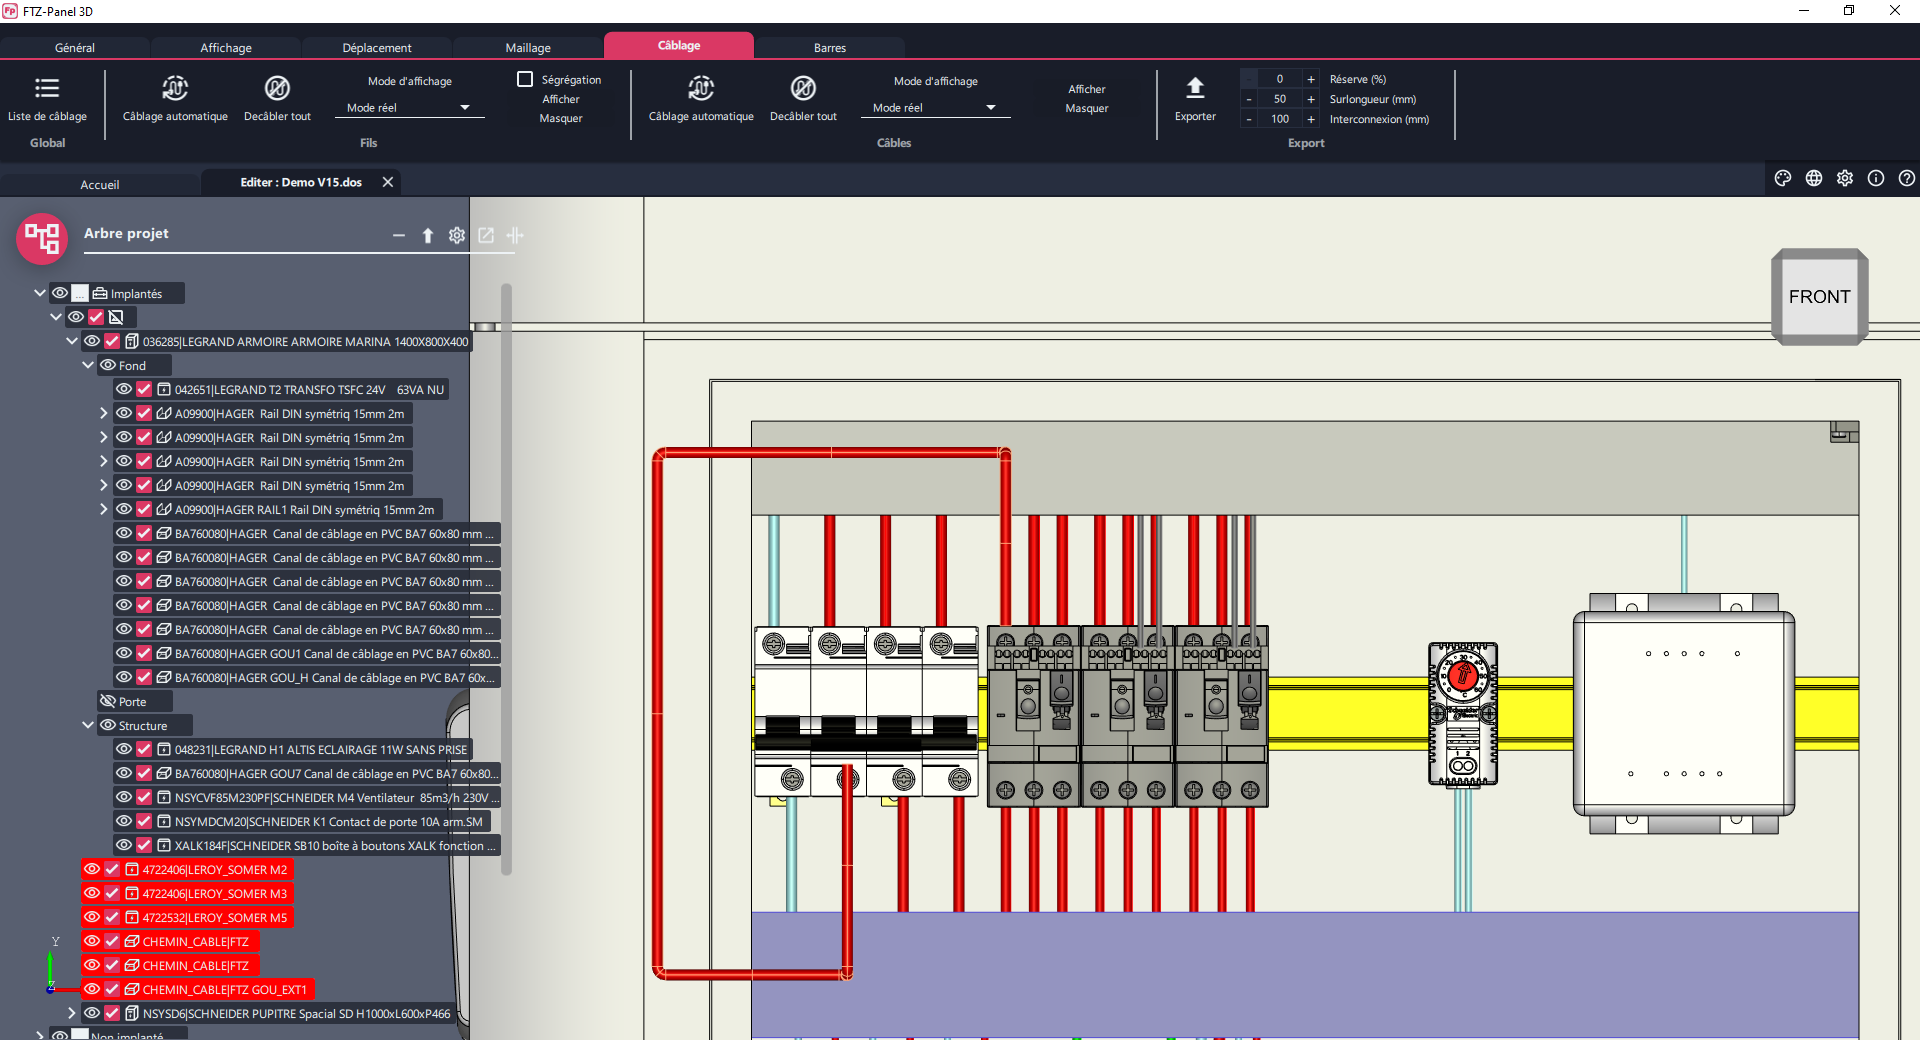Screen dimensions: 1920x1040
Task: Run Câblage automatique in the Fils group
Action: click(175, 89)
